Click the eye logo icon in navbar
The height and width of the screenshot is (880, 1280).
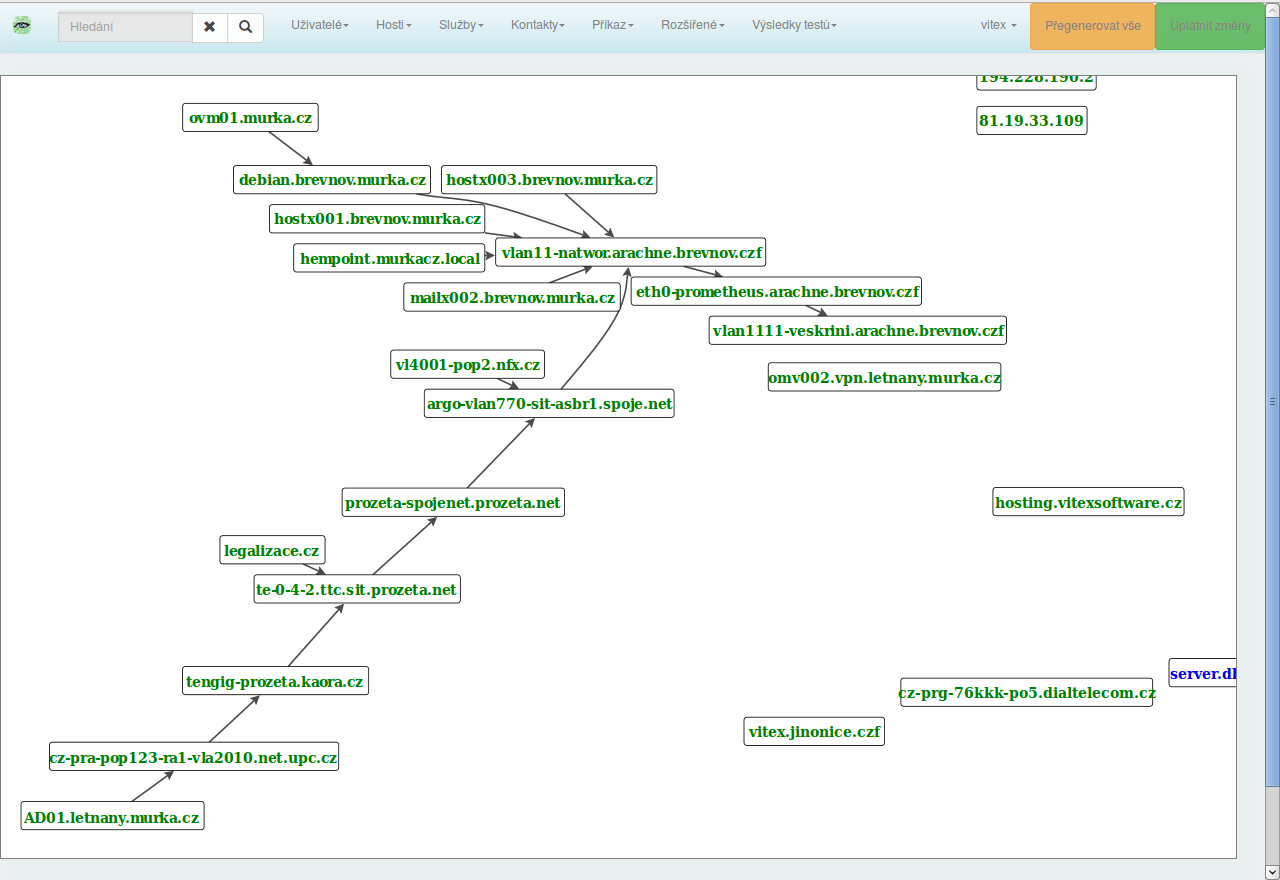(22, 26)
